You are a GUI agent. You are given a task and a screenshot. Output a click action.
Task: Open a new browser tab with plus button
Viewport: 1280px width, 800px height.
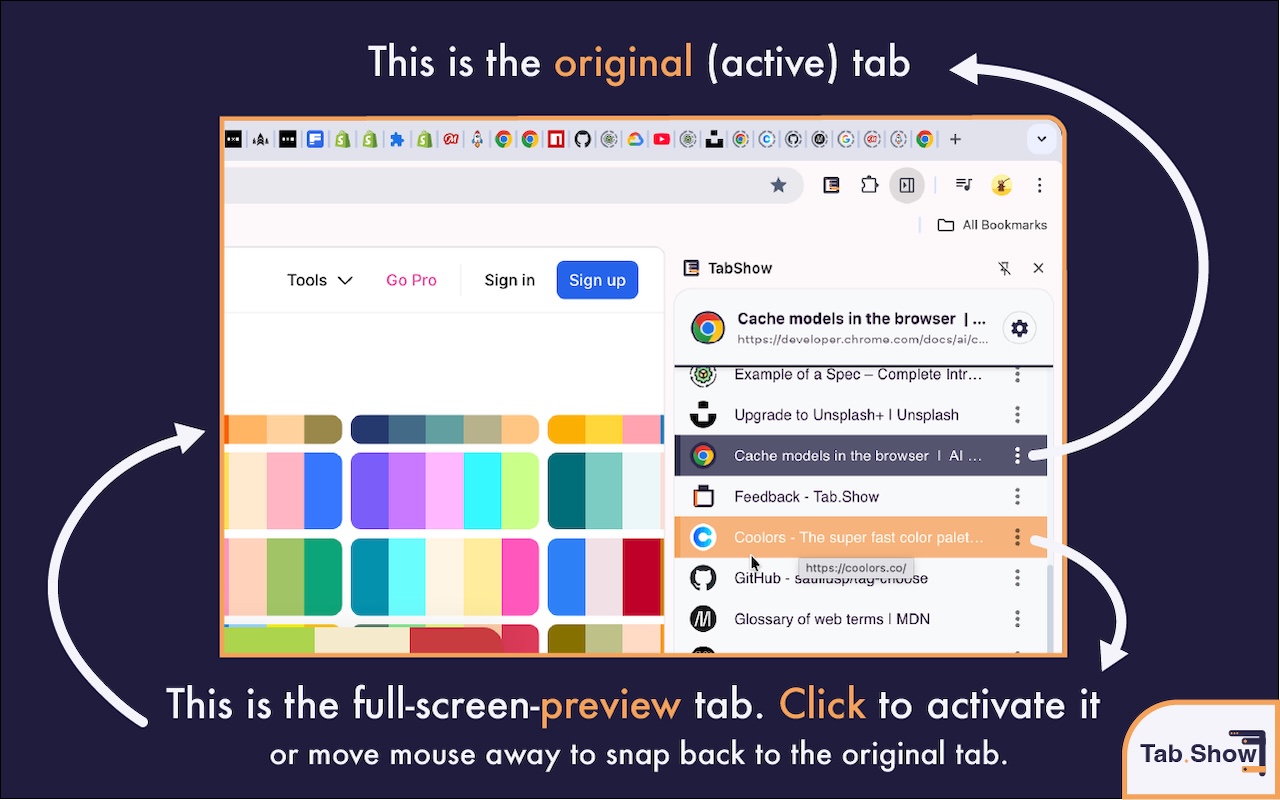coord(955,139)
